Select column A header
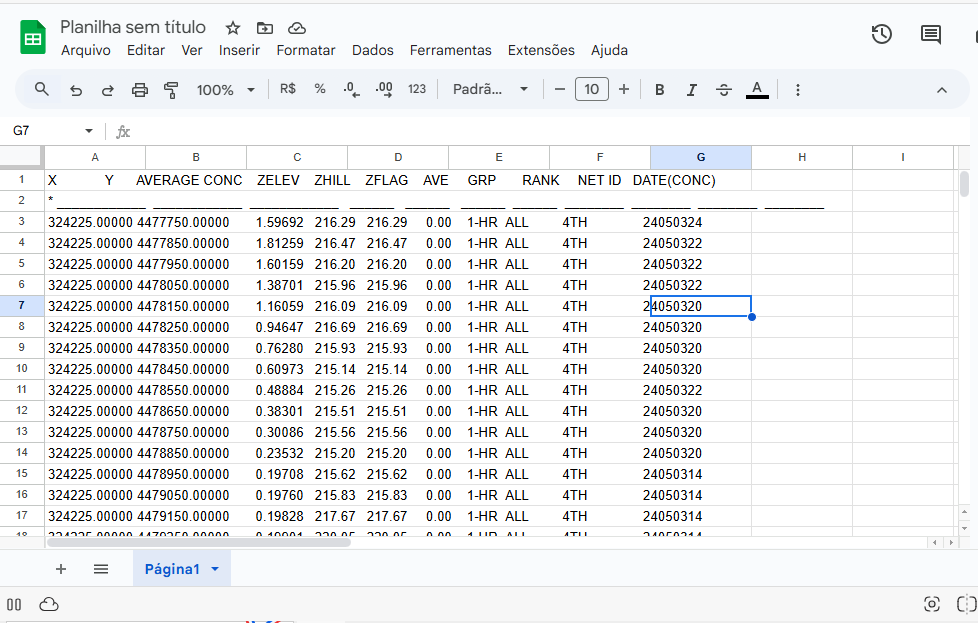This screenshot has height=623, width=978. tap(95, 158)
